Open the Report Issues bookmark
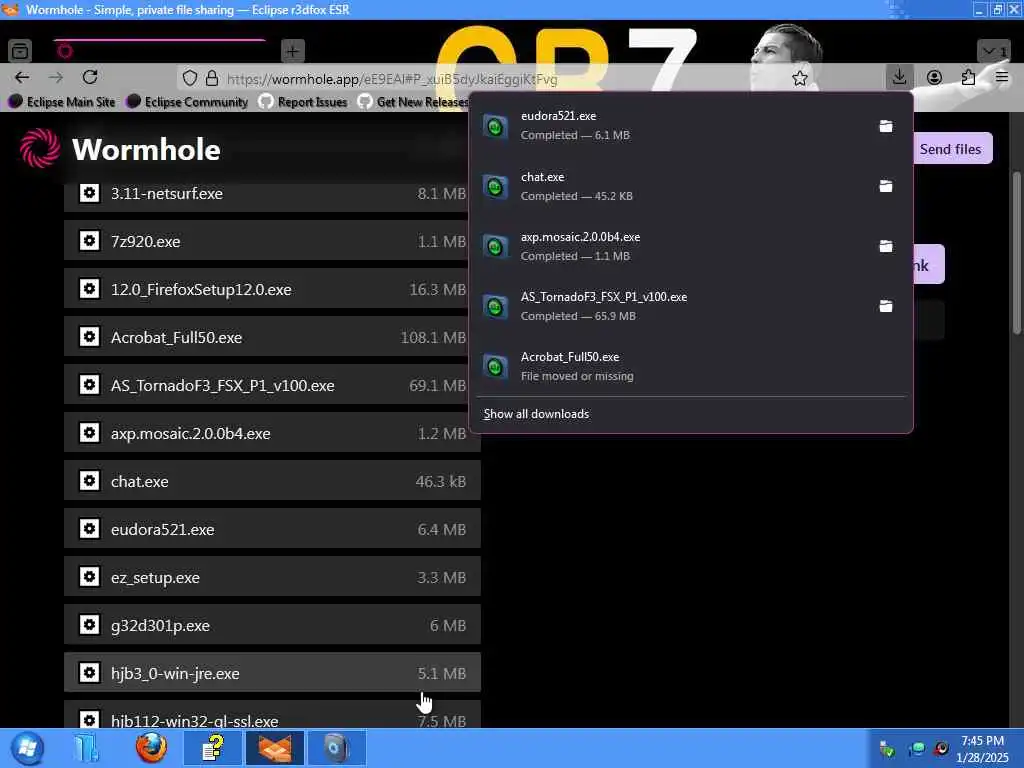This screenshot has width=1024, height=768. (x=303, y=102)
